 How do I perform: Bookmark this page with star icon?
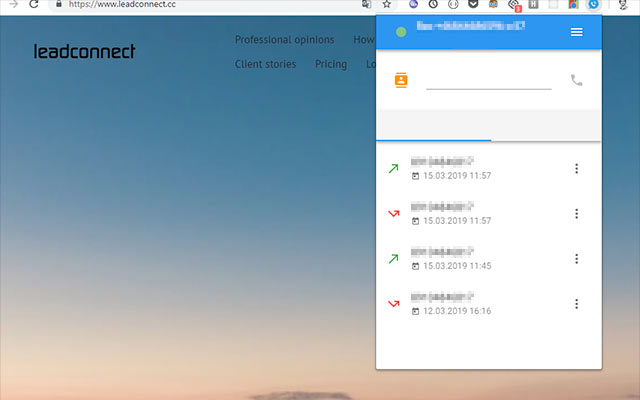[387, 4]
